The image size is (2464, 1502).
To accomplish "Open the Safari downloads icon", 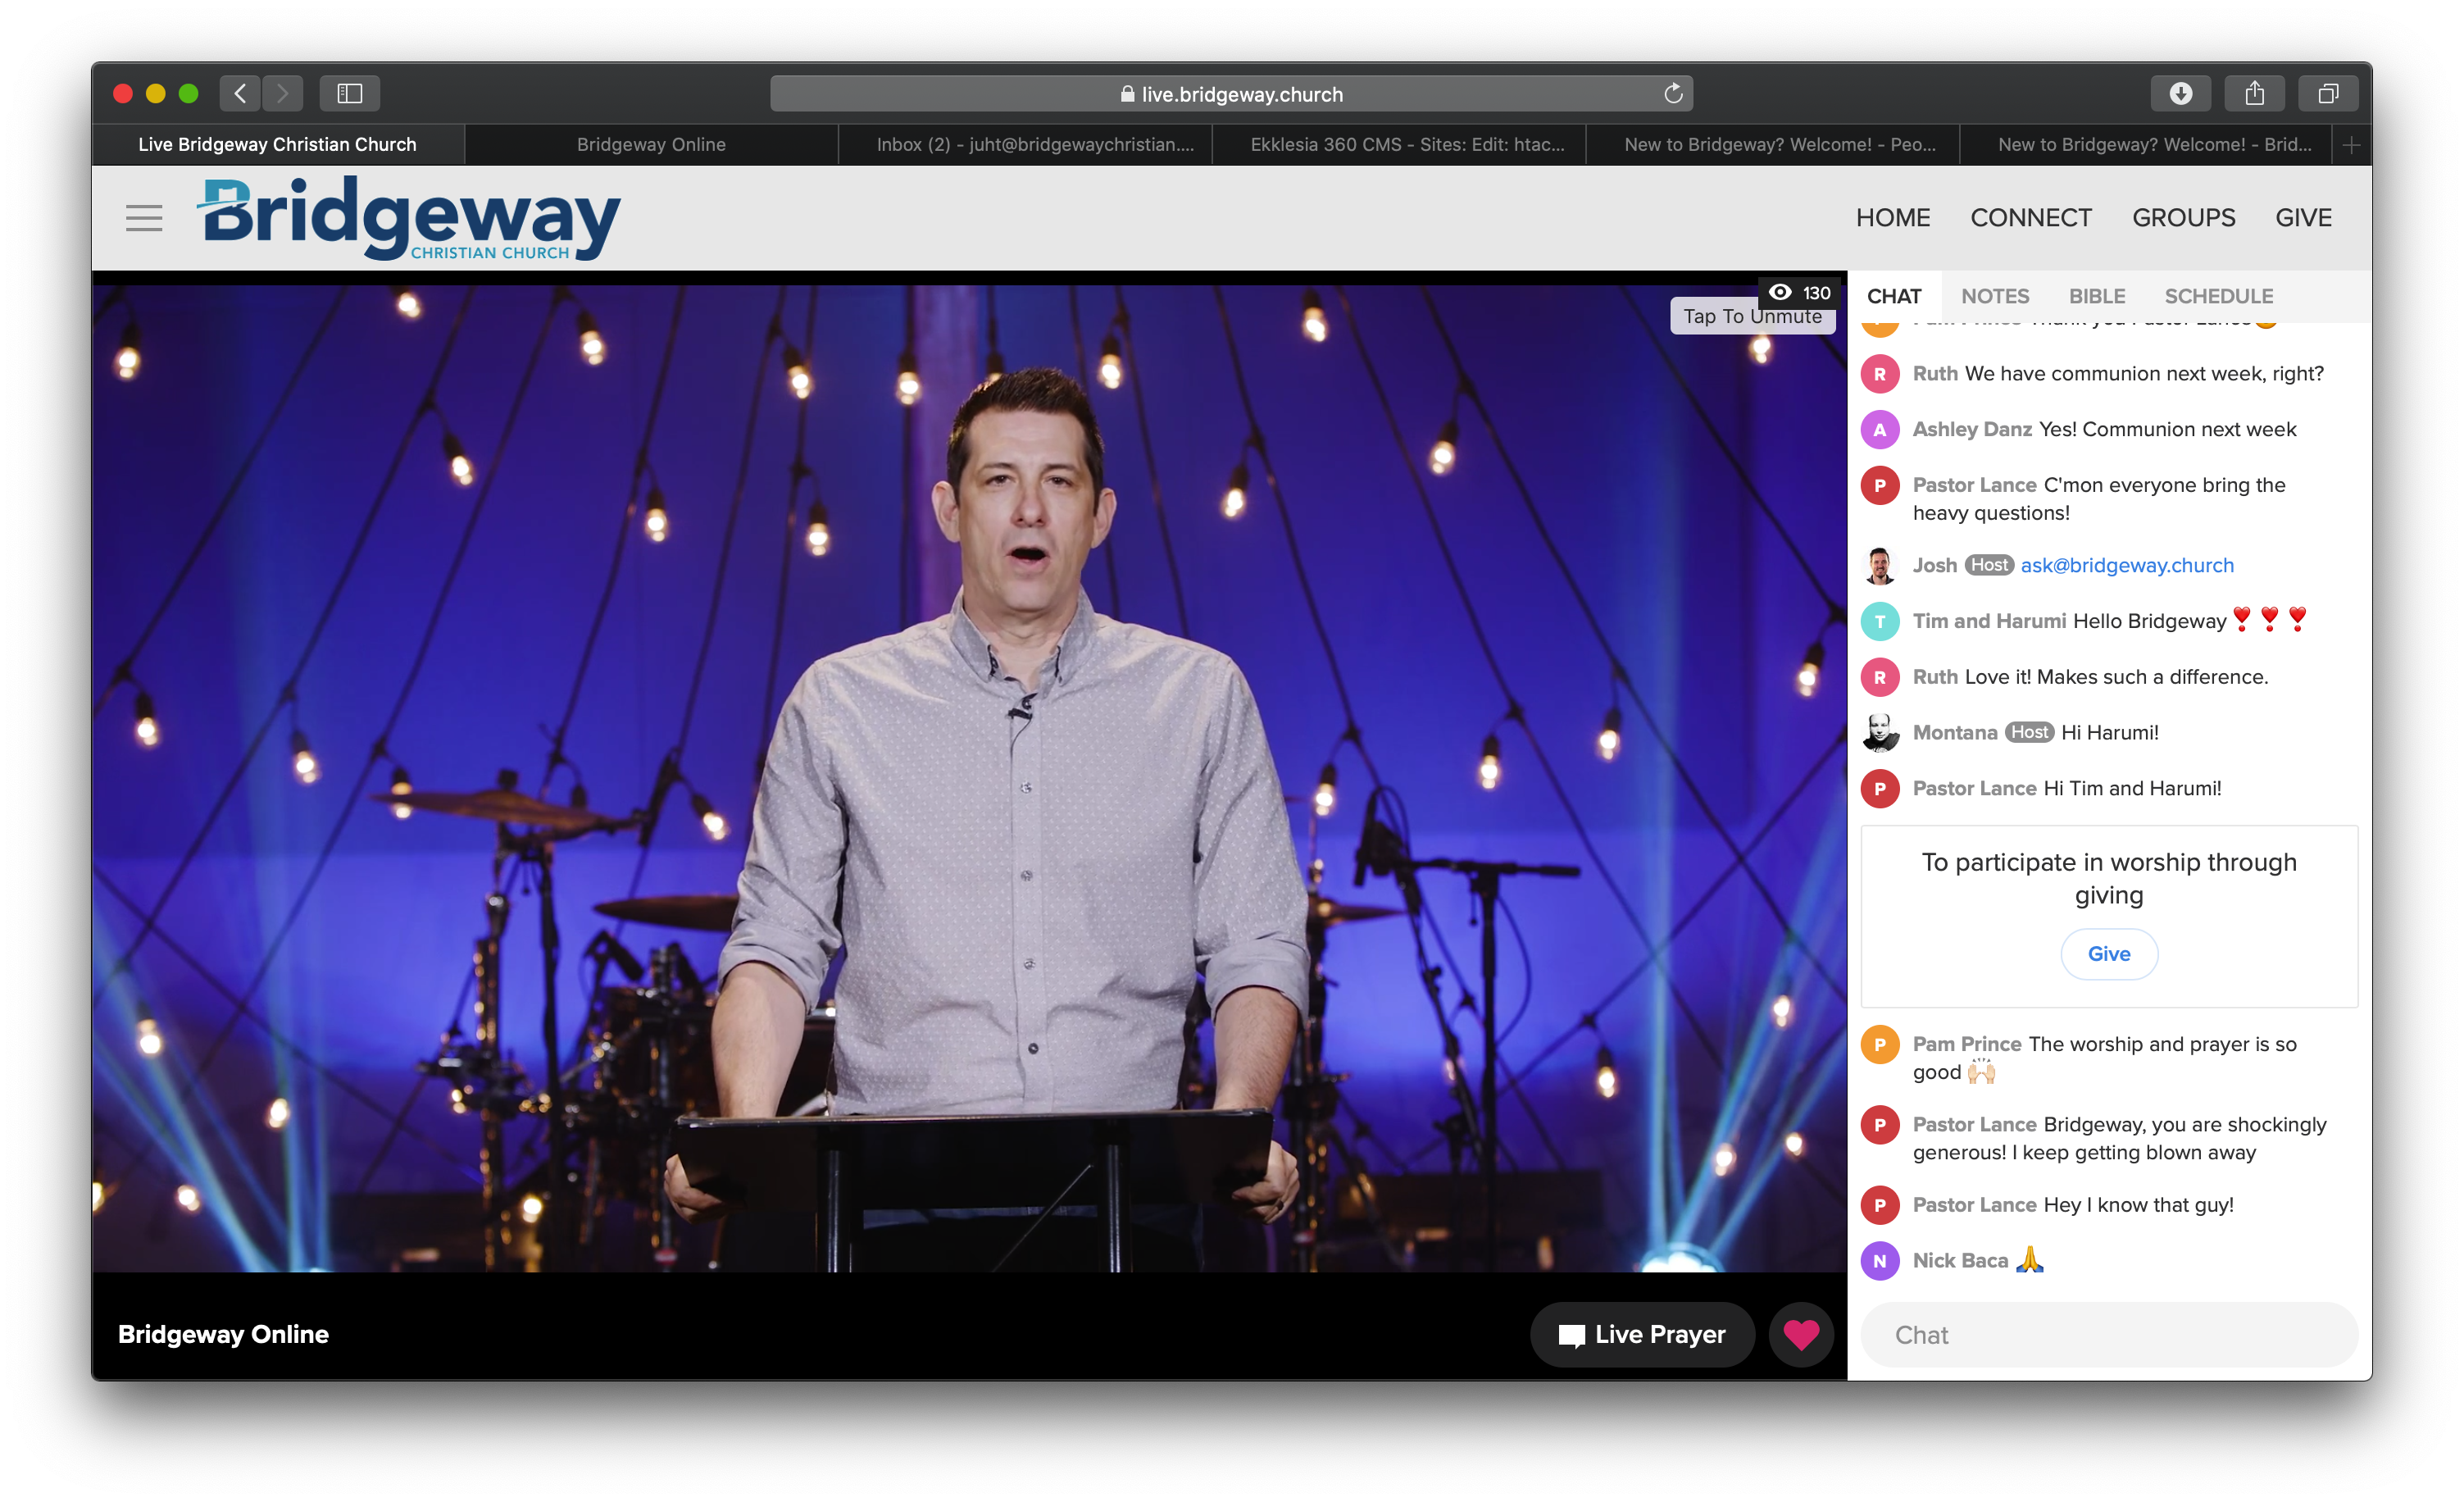I will coord(2180,94).
